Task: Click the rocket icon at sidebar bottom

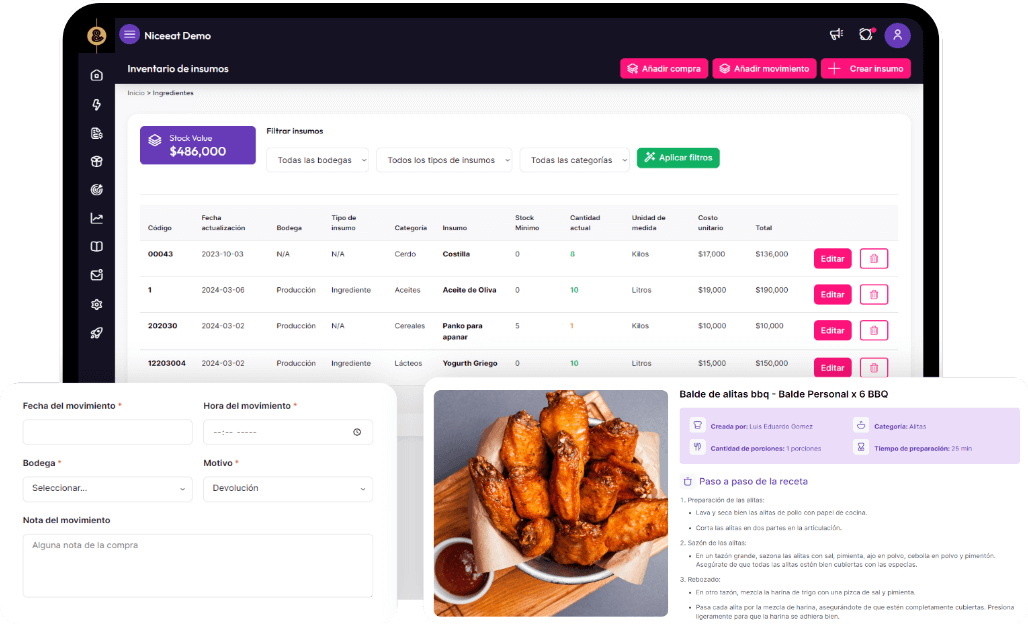Action: click(96, 332)
